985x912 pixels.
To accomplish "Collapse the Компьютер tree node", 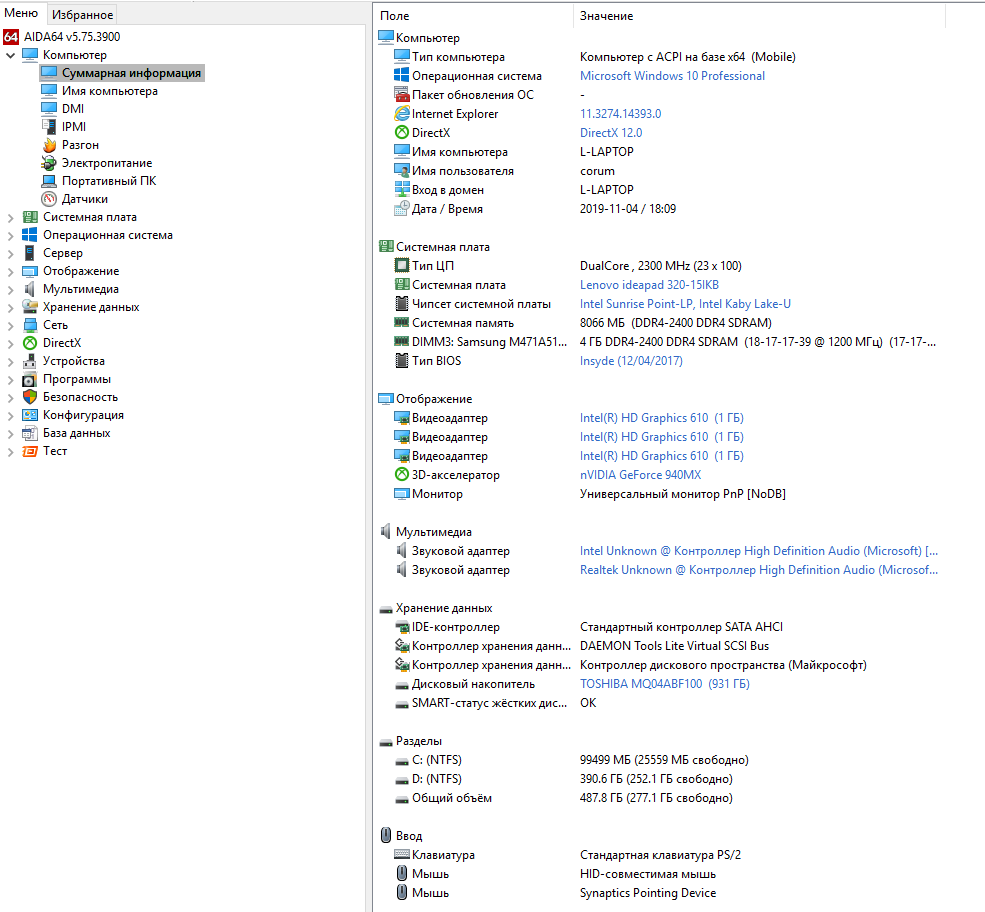I will click(x=10, y=55).
